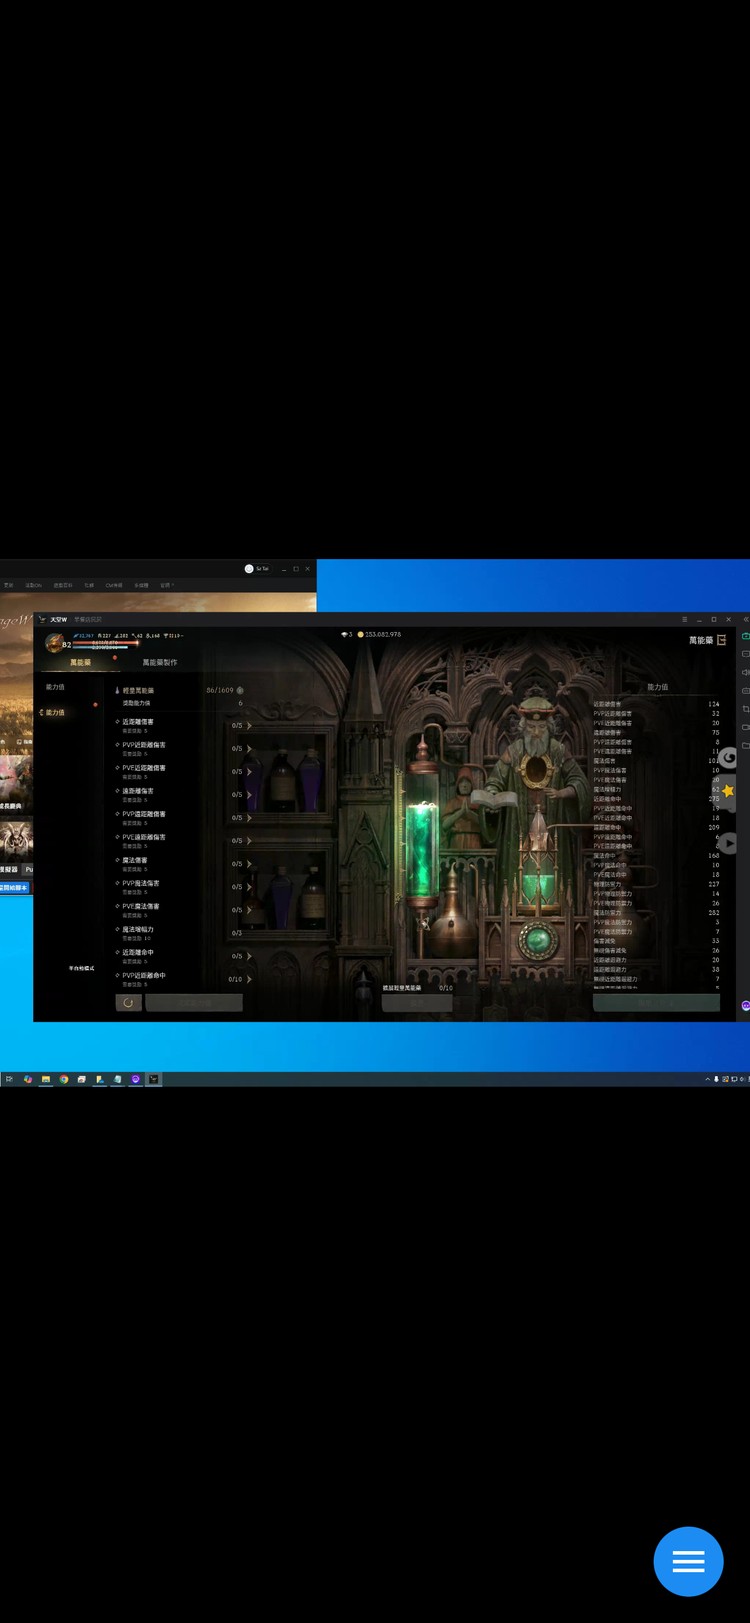Click the 半自動模式 label

(81, 968)
